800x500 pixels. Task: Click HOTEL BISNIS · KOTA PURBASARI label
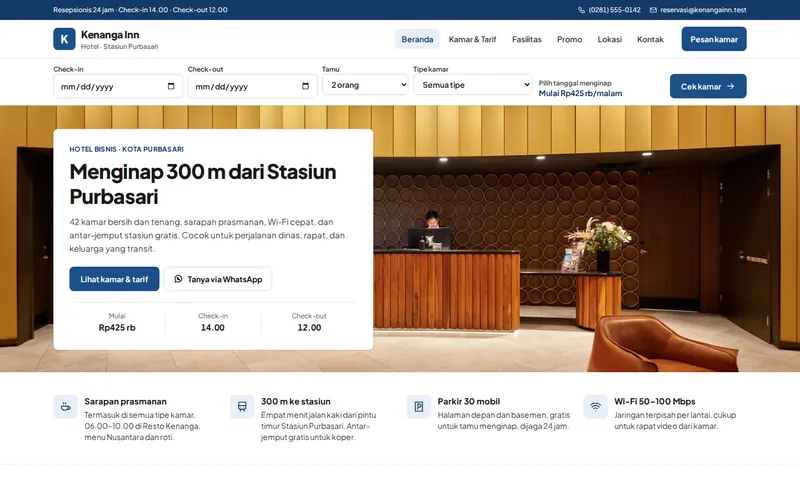click(127, 149)
